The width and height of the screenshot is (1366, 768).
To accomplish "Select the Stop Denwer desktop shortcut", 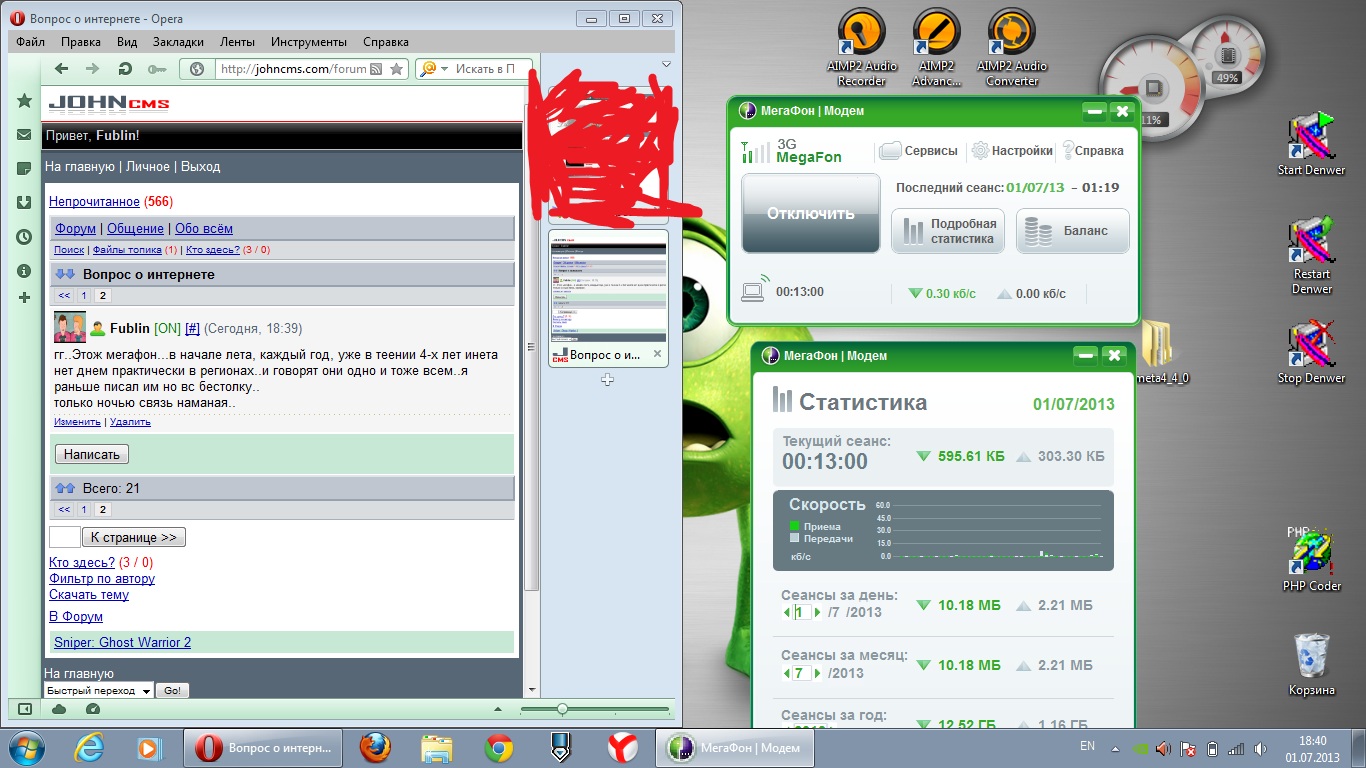I will tap(1311, 352).
